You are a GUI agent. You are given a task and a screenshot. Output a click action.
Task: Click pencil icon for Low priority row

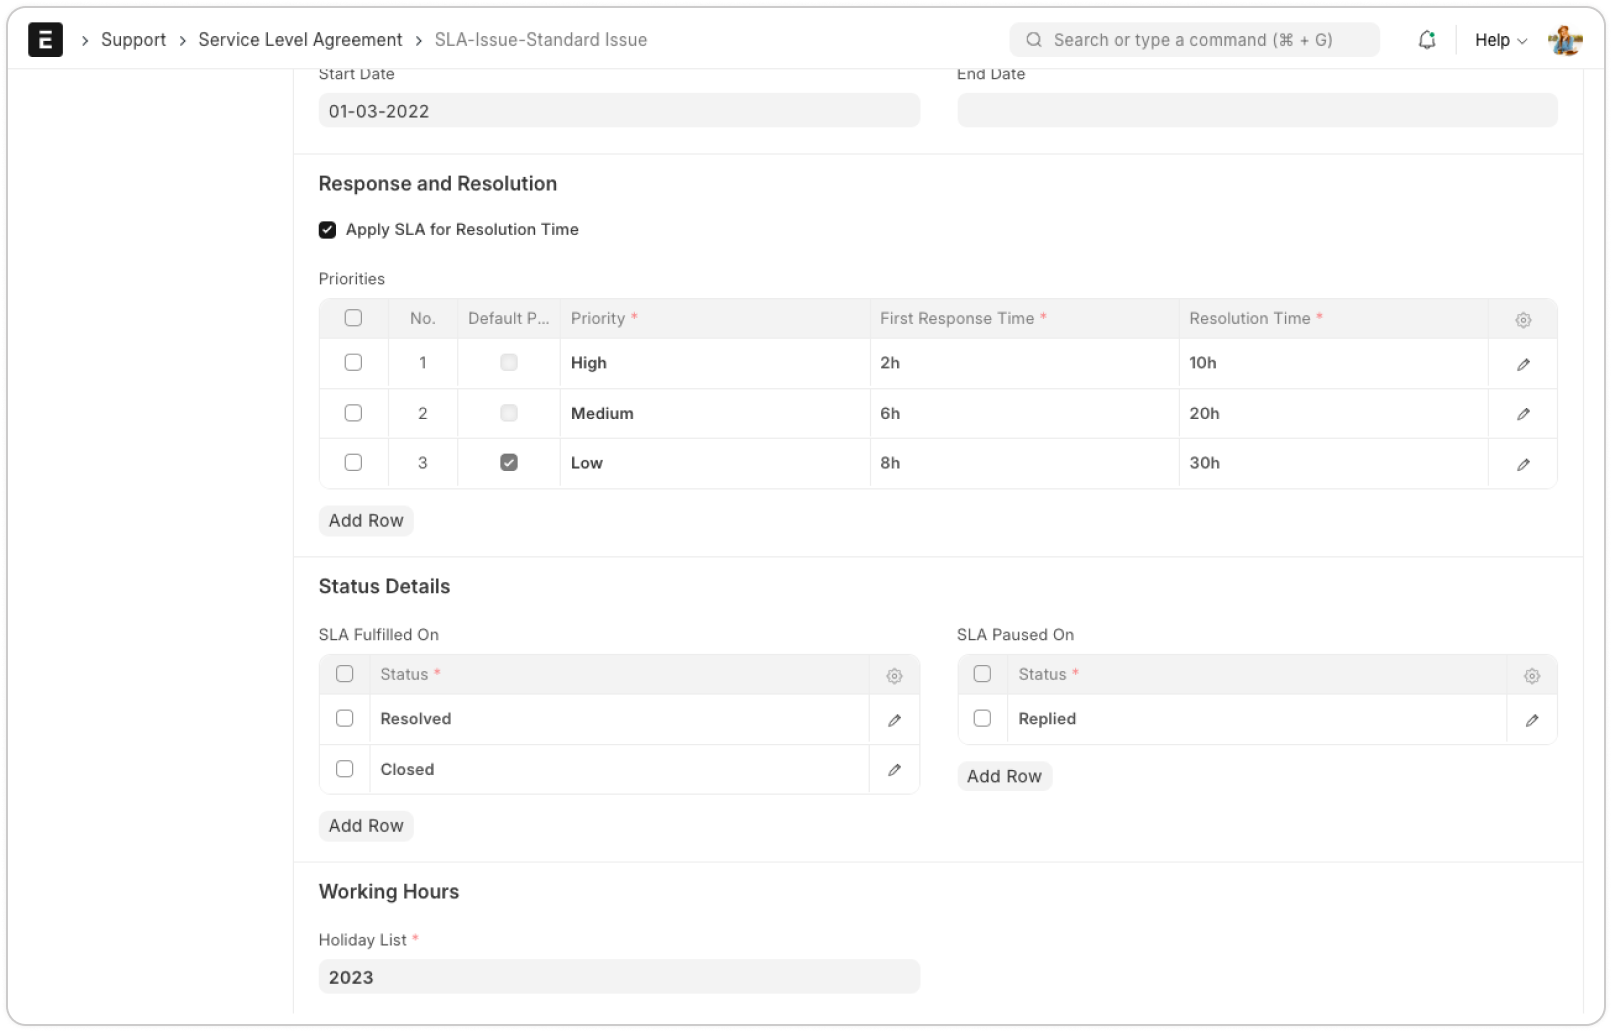pyautogui.click(x=1523, y=464)
